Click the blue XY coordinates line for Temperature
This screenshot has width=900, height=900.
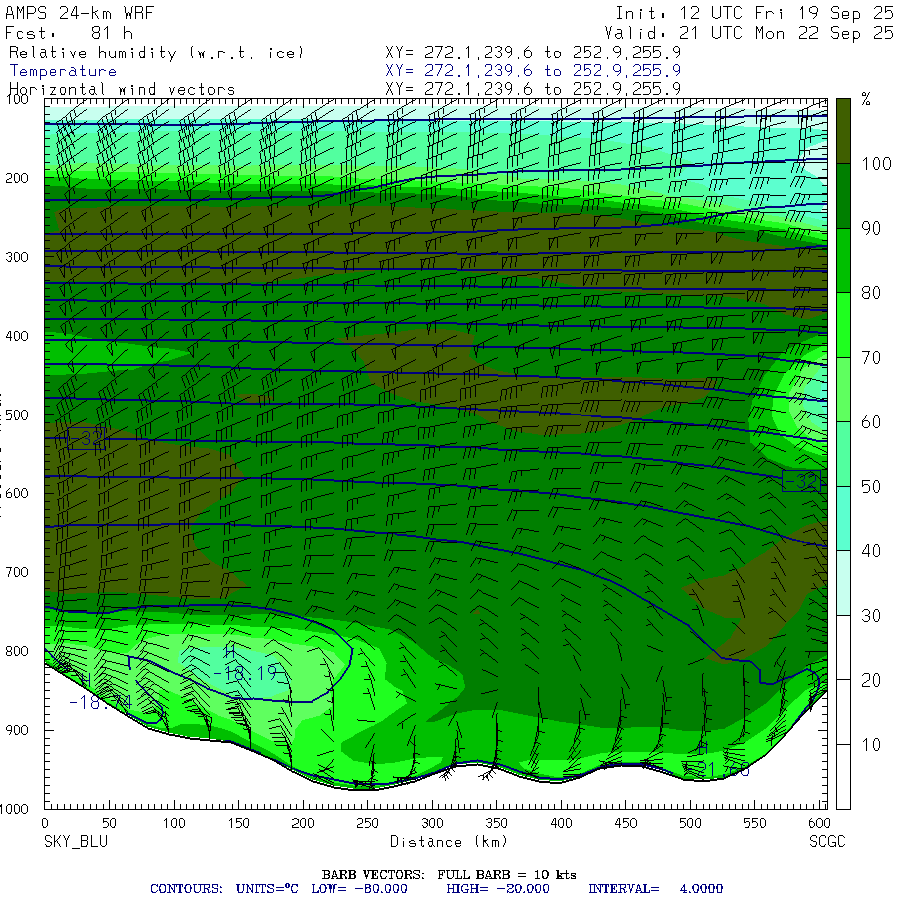click(x=533, y=71)
